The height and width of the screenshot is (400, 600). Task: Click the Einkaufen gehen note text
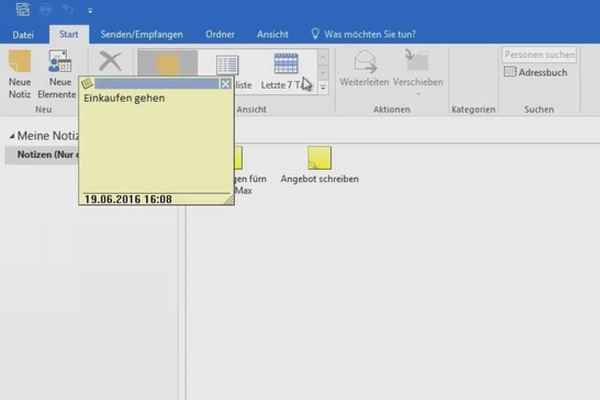pos(124,98)
